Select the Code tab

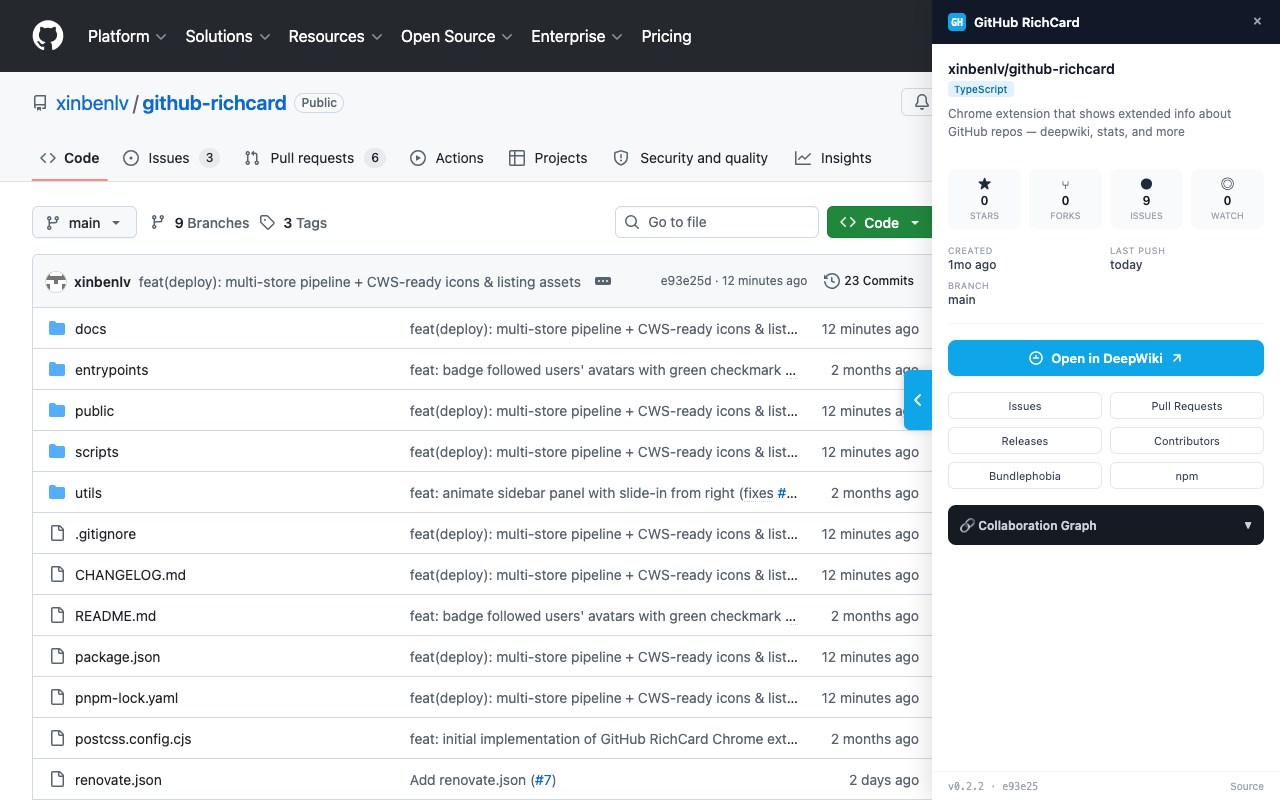(x=70, y=158)
